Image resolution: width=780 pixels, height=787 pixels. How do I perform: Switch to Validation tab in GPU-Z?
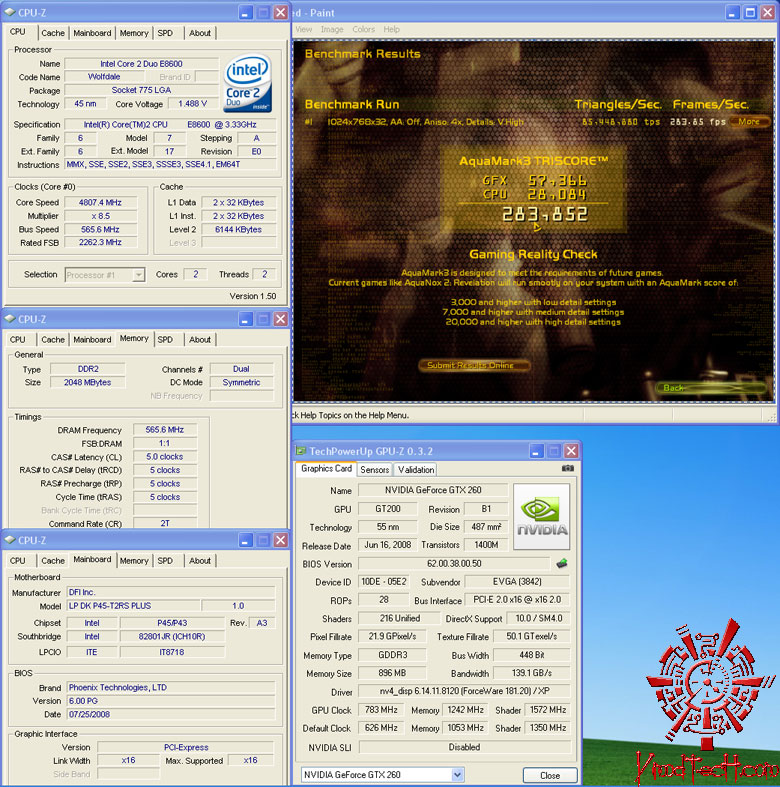tap(416, 470)
